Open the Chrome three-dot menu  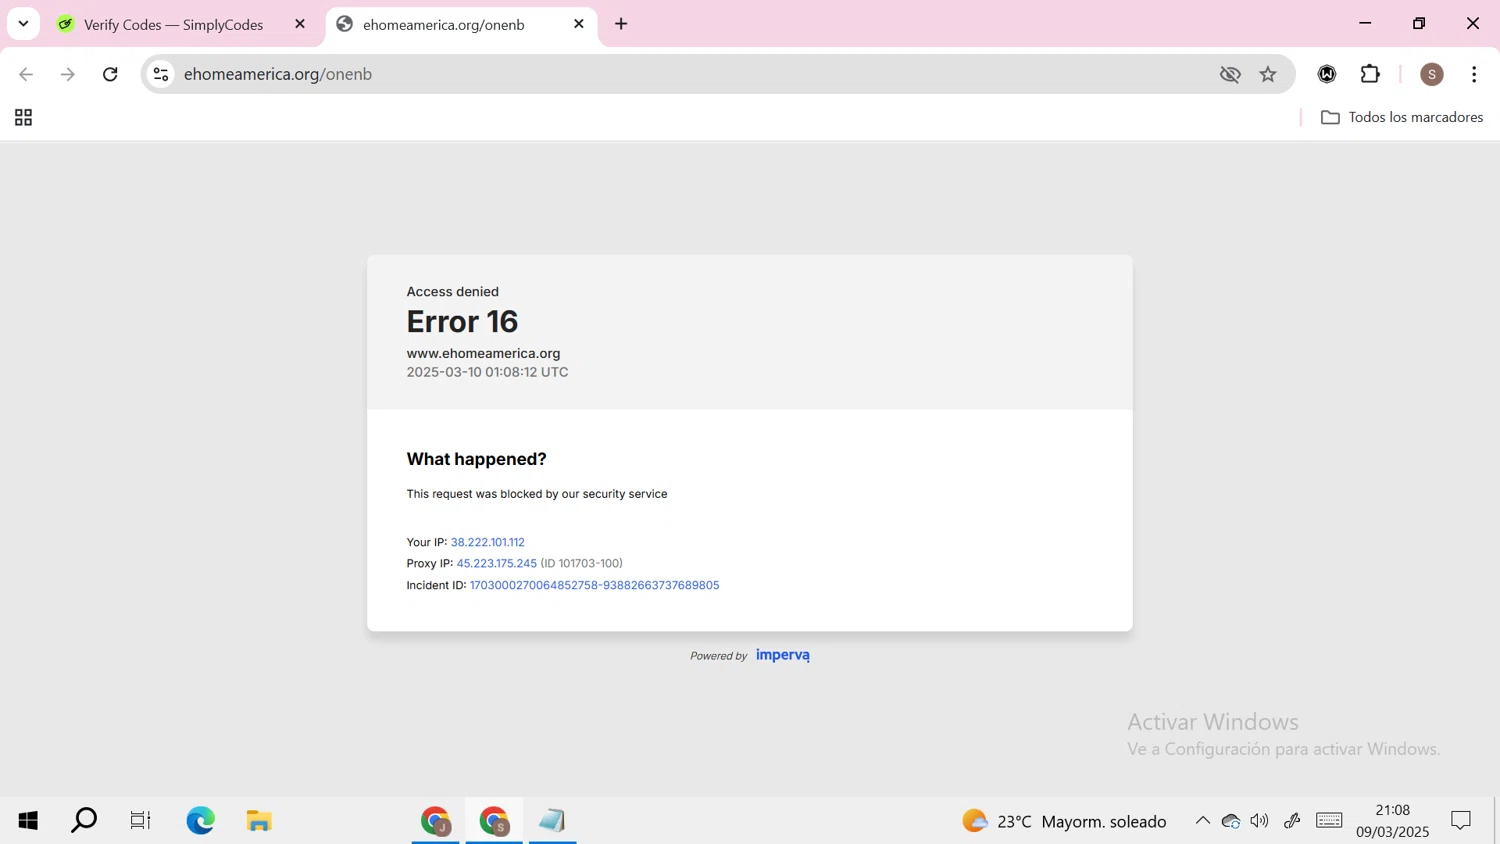point(1474,74)
